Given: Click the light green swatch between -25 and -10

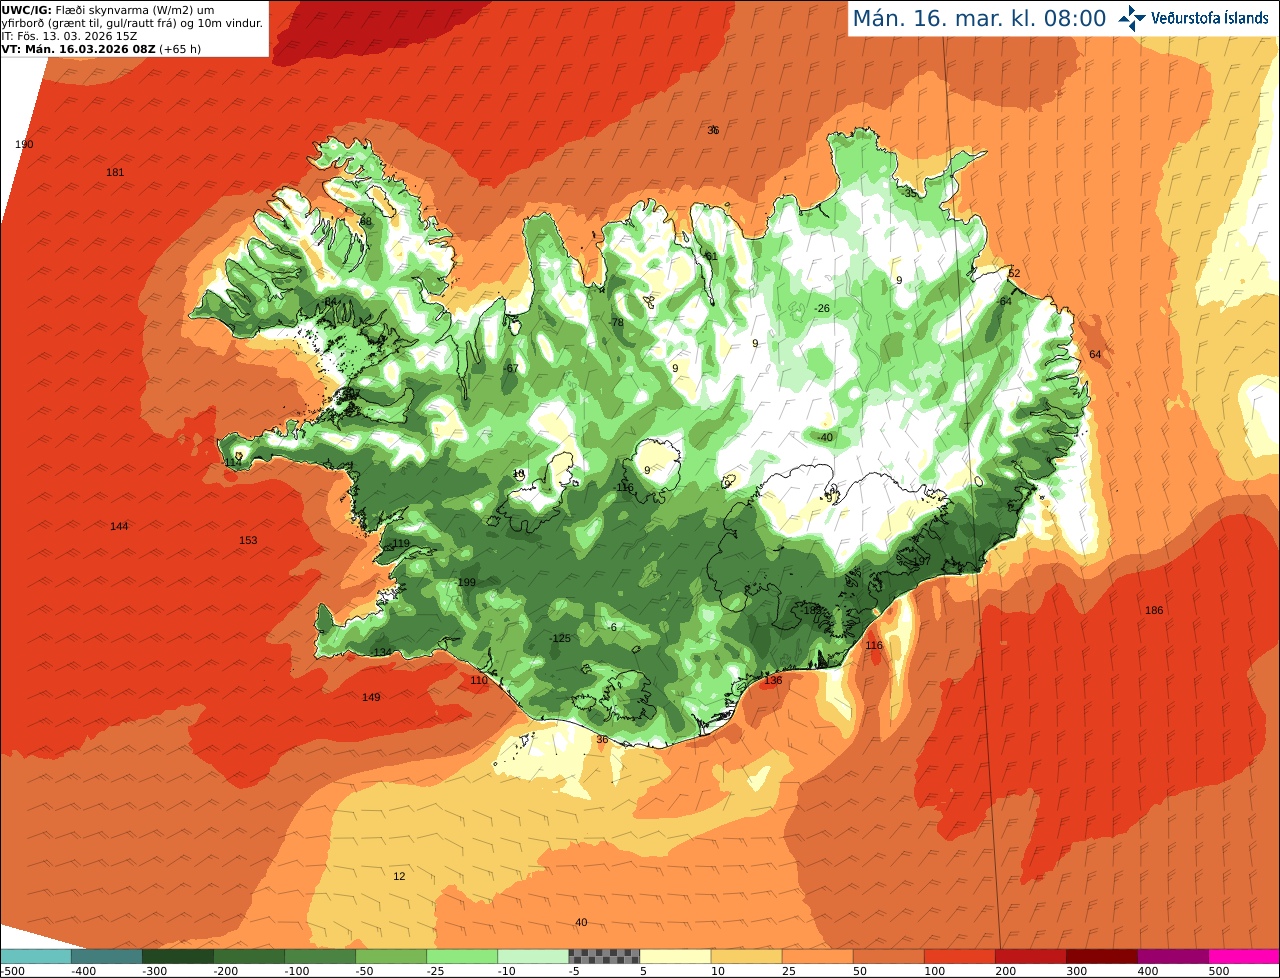Looking at the screenshot, I should coord(462,955).
